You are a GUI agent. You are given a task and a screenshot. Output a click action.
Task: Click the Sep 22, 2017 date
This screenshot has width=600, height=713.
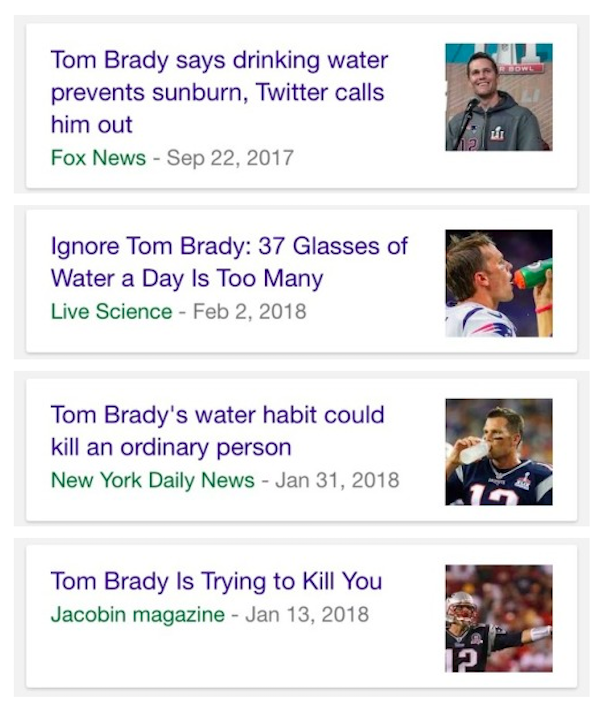(x=230, y=158)
